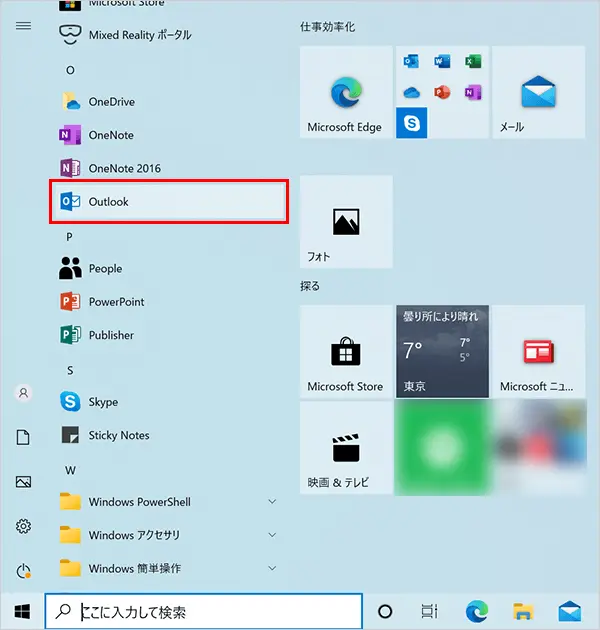Open Mail from the taskbar
Image resolution: width=600 pixels, height=630 pixels.
click(569, 611)
